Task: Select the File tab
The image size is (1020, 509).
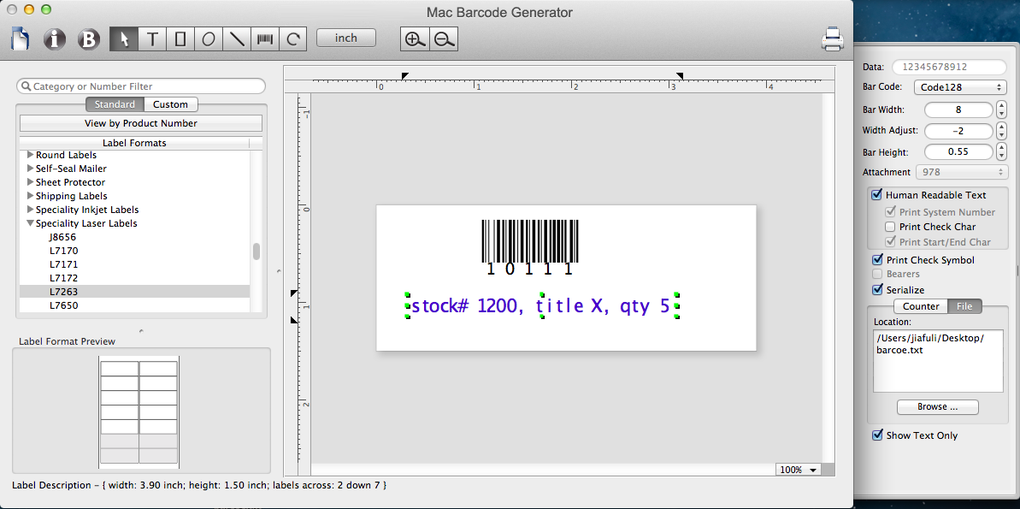Action: pos(964,306)
